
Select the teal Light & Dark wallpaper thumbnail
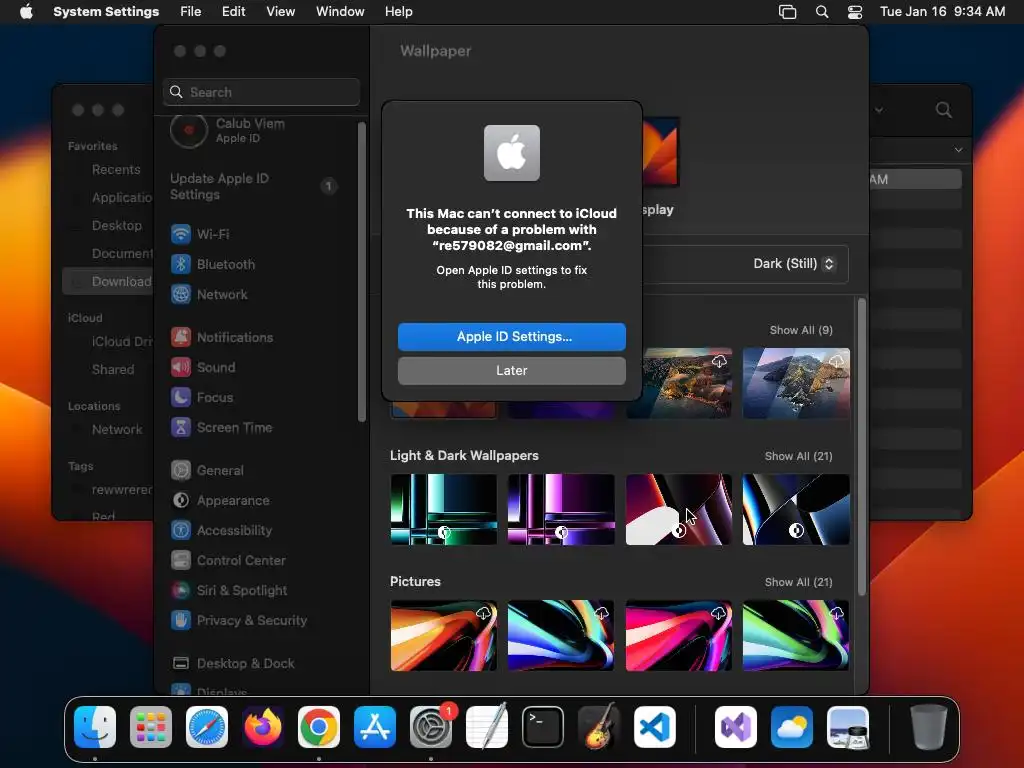coord(443,509)
